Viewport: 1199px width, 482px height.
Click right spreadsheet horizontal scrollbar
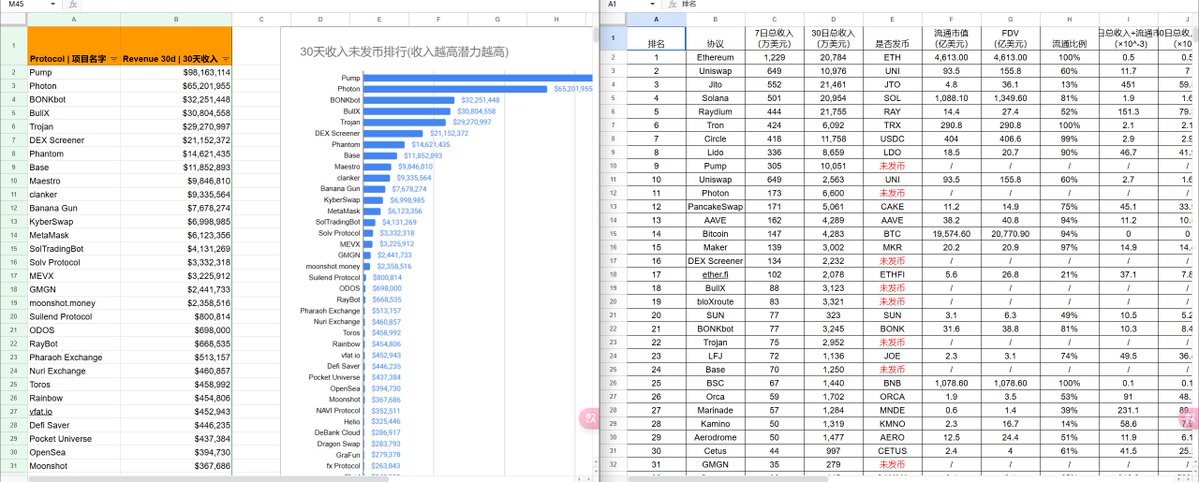tap(728, 479)
